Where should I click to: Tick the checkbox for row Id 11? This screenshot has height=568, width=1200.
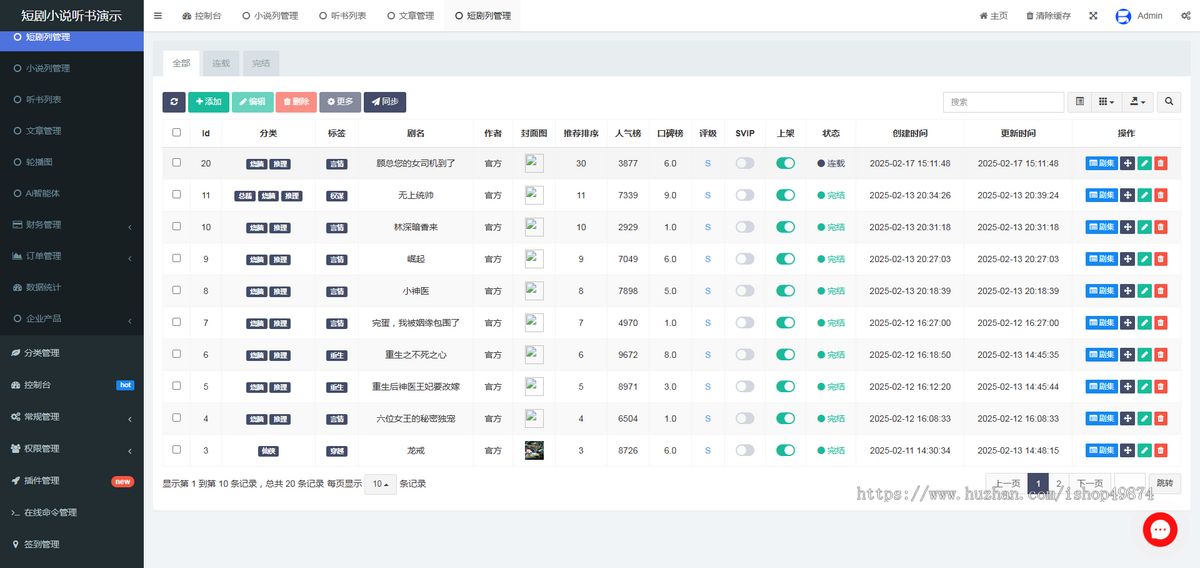[x=177, y=194]
